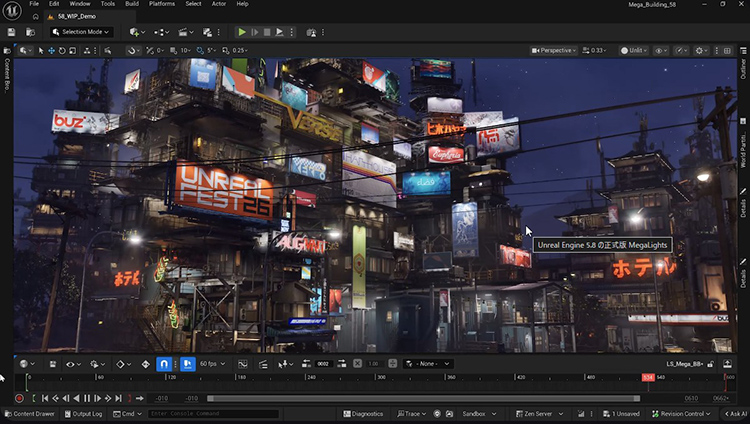Click the Sequencer save icon
The height and width of the screenshot is (424, 750).
tap(53, 364)
